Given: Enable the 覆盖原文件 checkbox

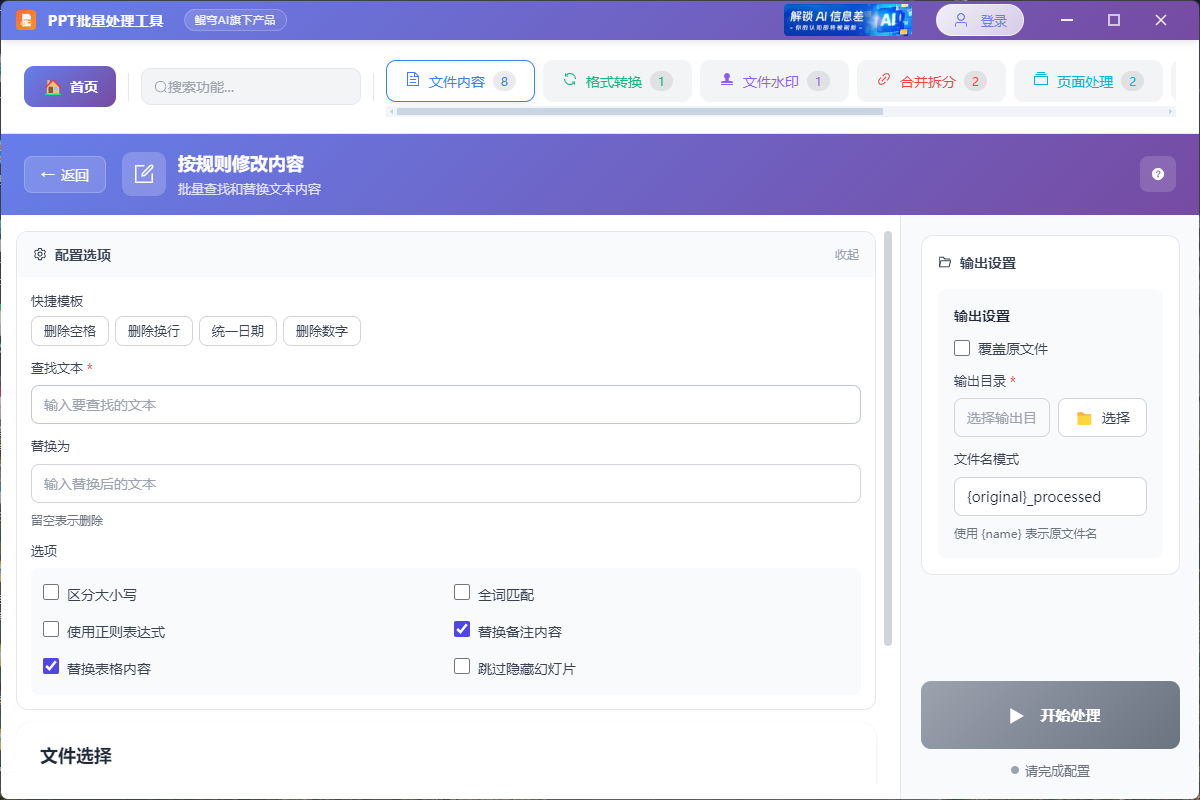Looking at the screenshot, I should [961, 348].
